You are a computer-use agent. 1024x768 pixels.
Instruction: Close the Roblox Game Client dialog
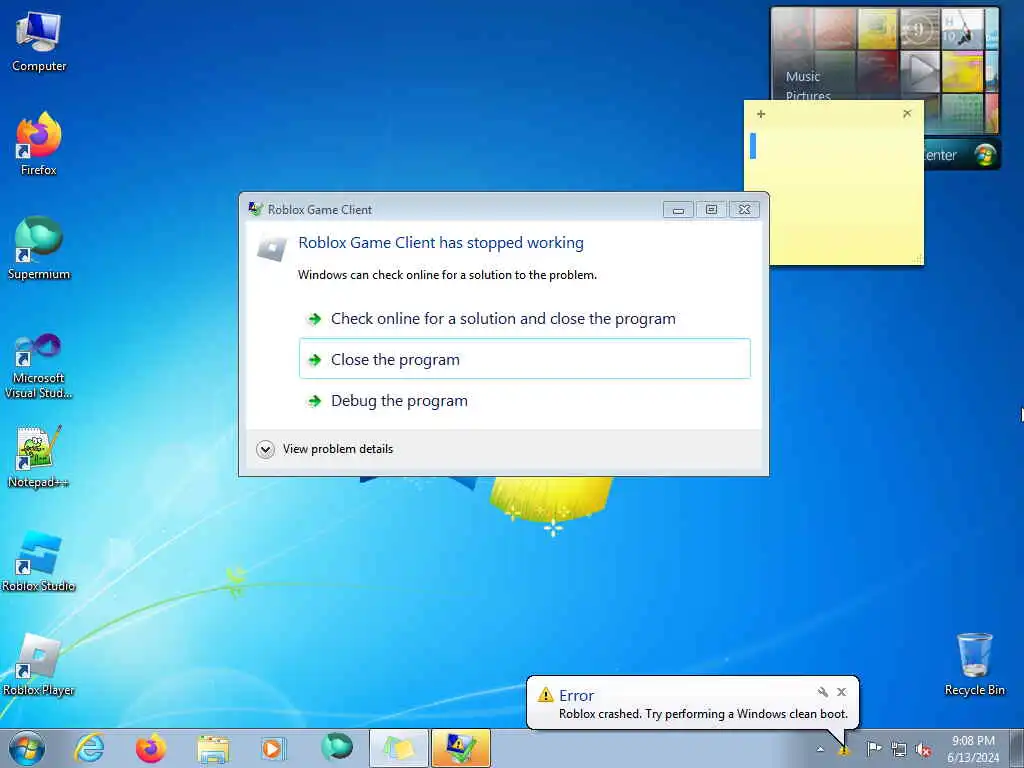744,210
